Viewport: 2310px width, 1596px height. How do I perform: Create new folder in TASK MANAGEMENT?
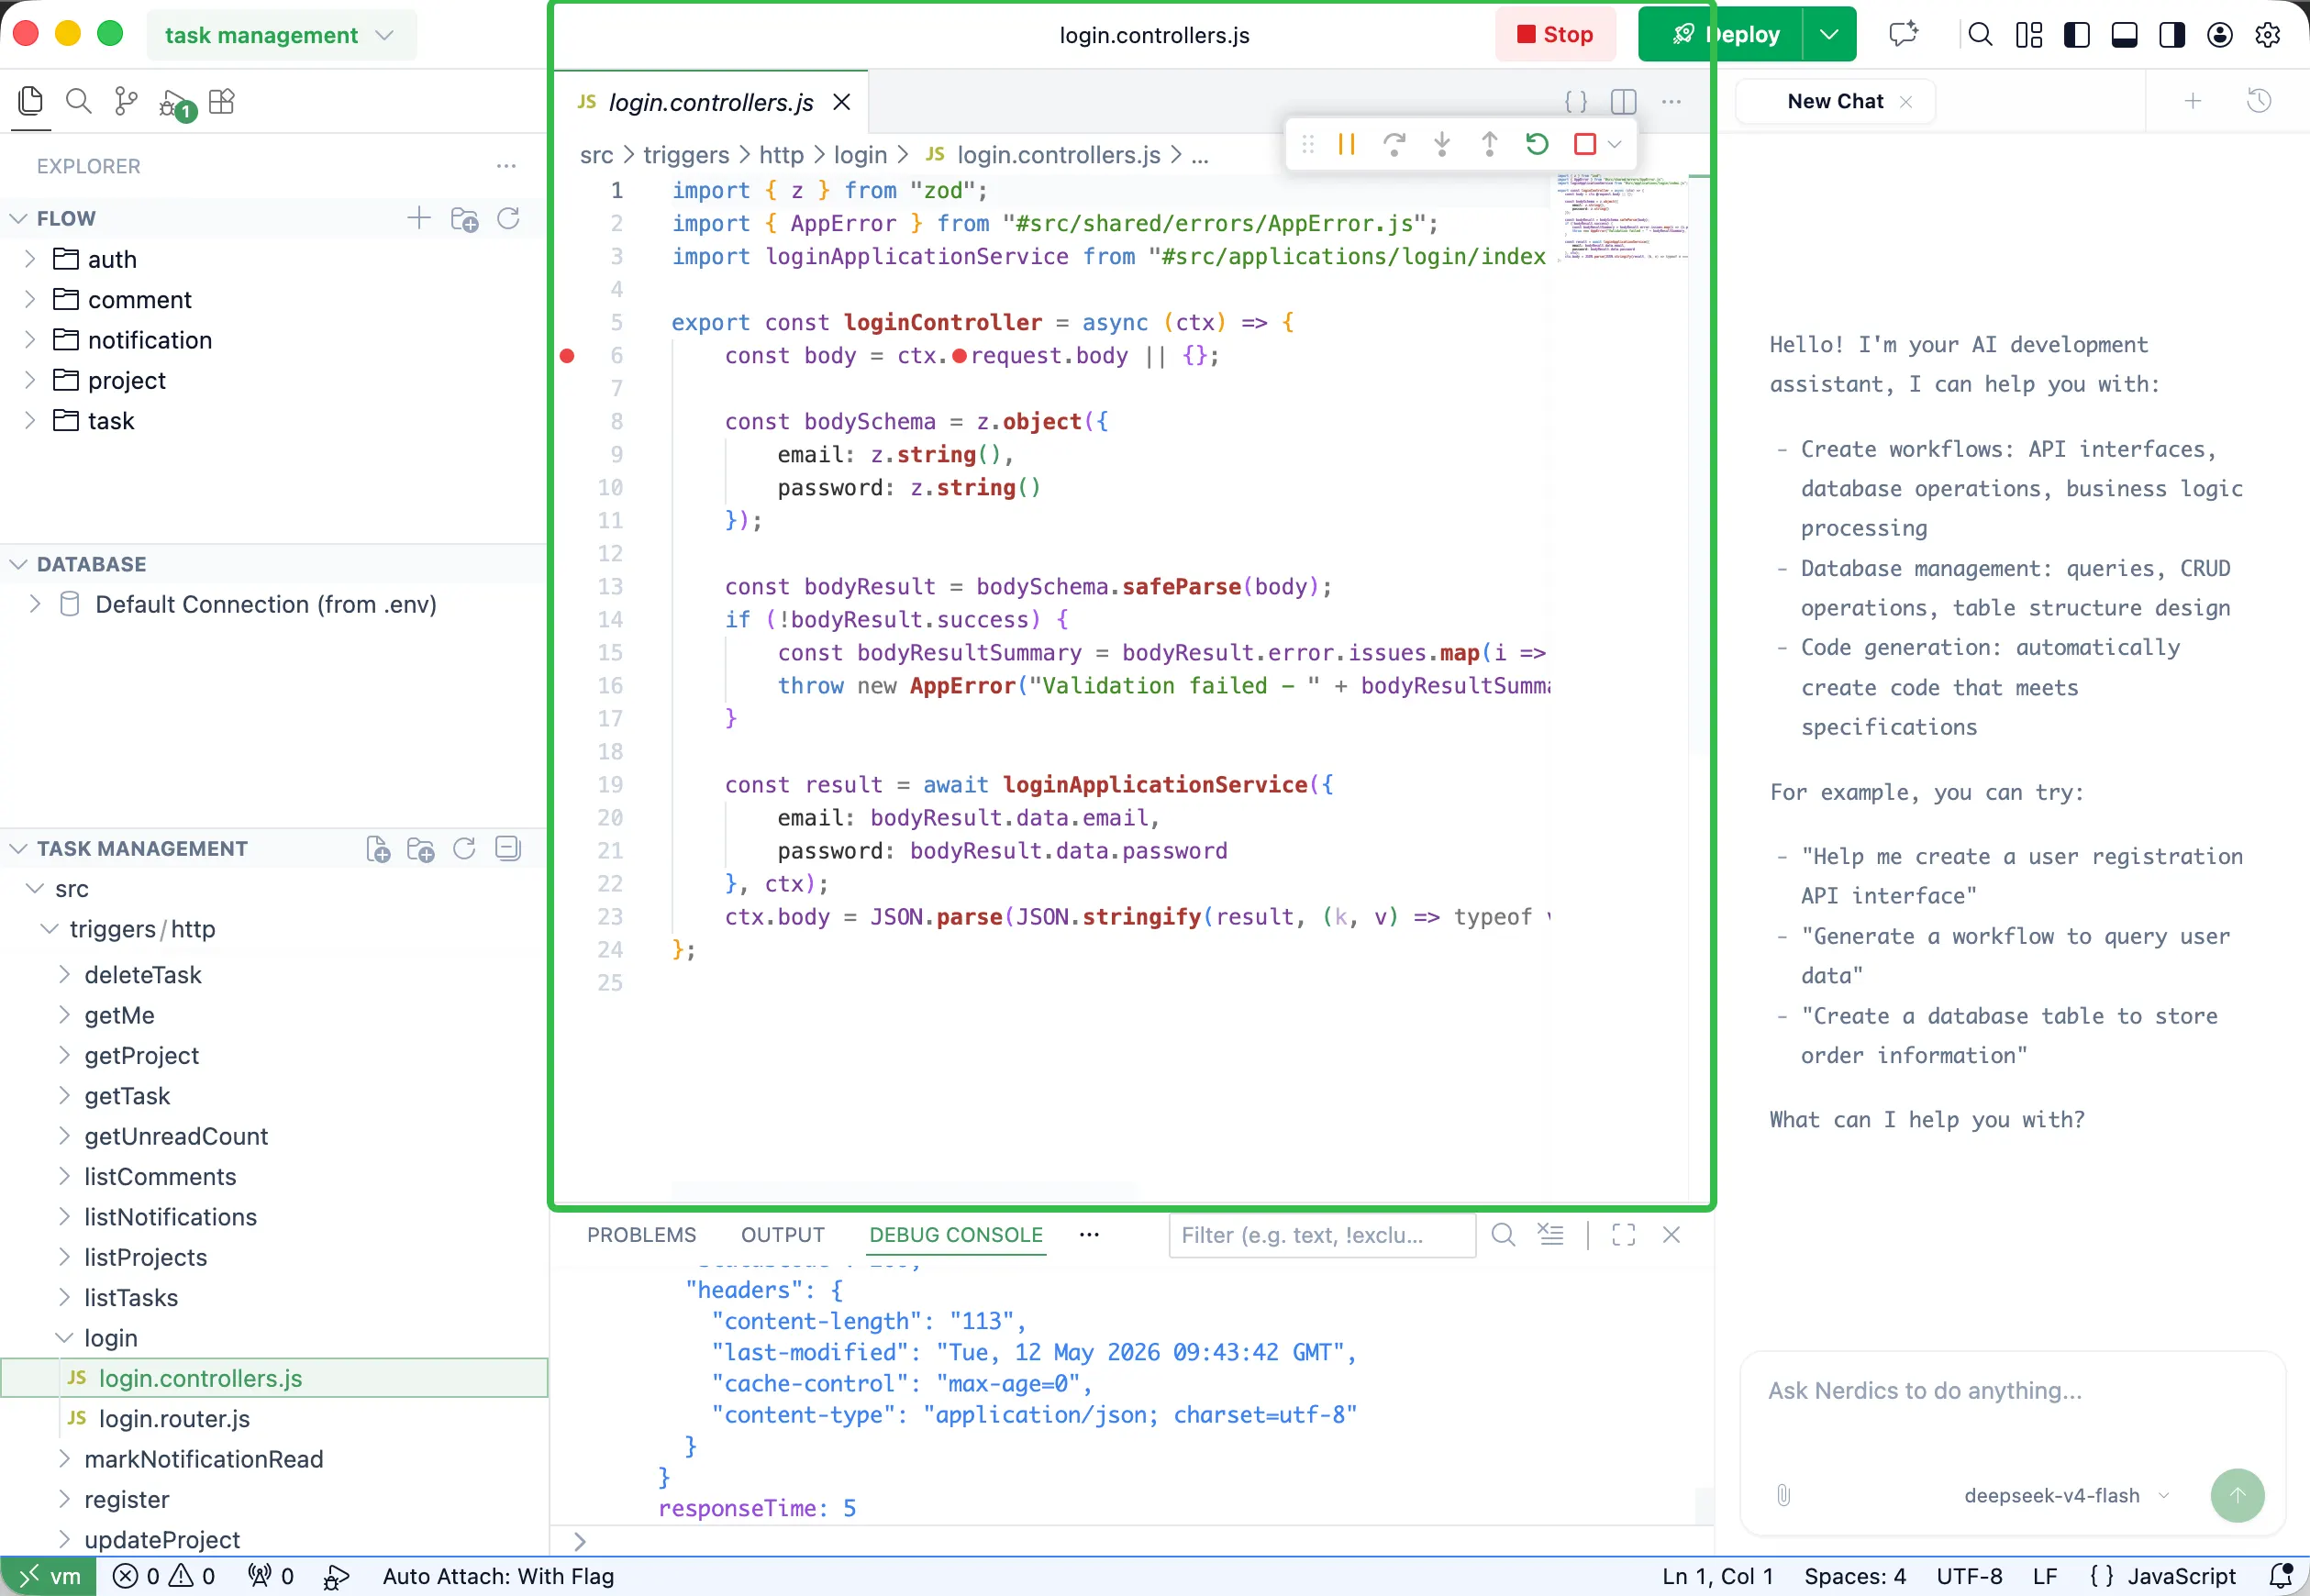coord(421,849)
